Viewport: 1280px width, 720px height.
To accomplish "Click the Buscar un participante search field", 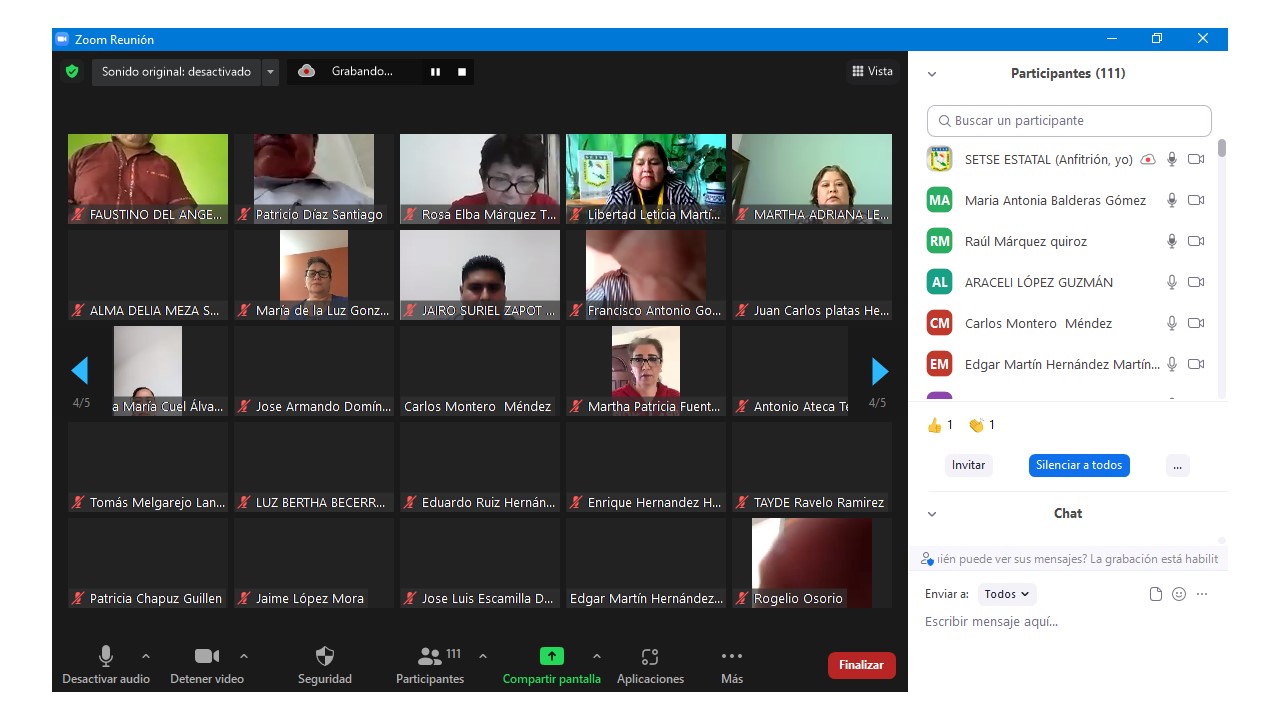I will pyautogui.click(x=1069, y=121).
